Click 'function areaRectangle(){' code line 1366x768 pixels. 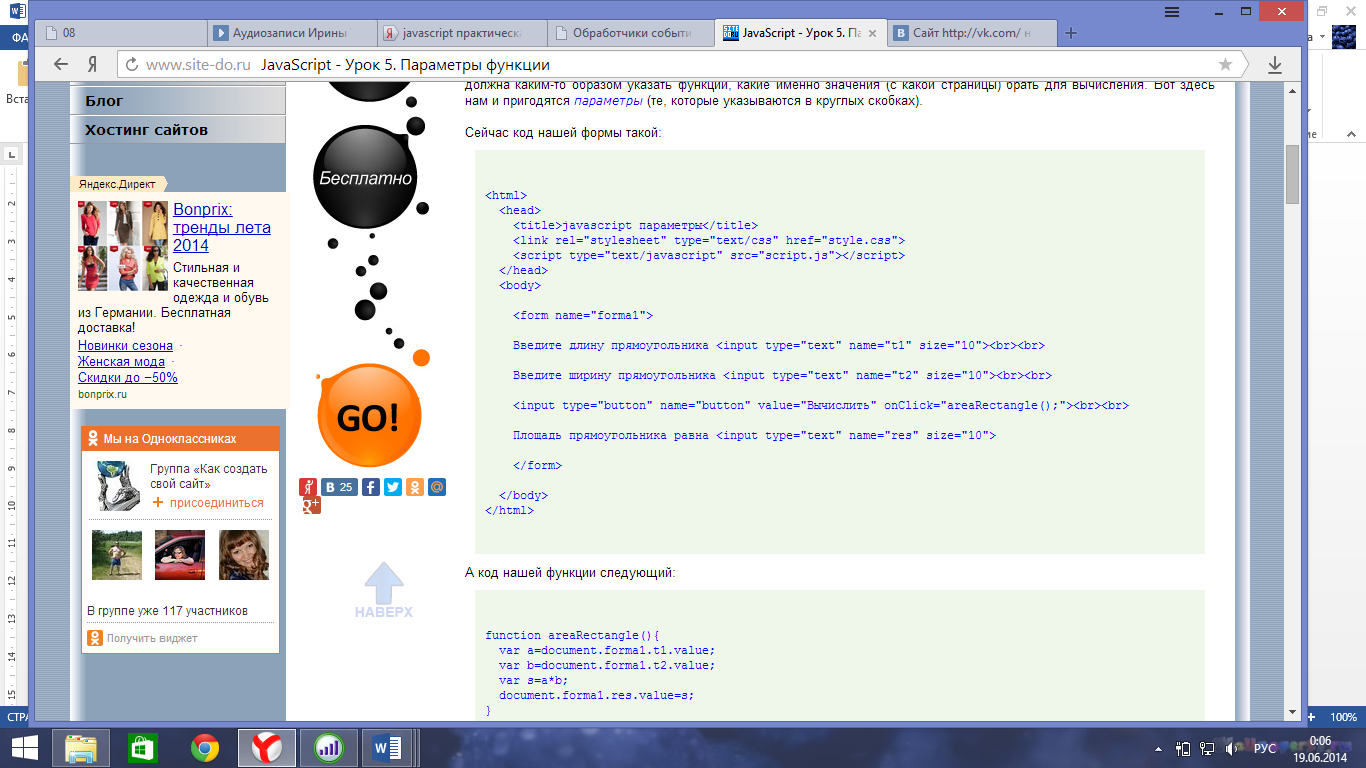tap(572, 635)
